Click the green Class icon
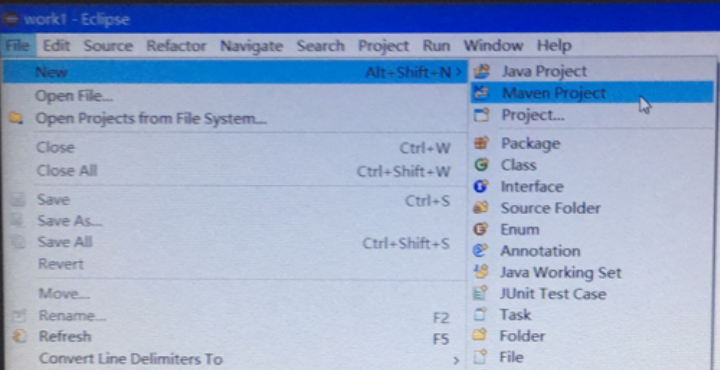Image resolution: width=720 pixels, height=370 pixels. tap(481, 165)
